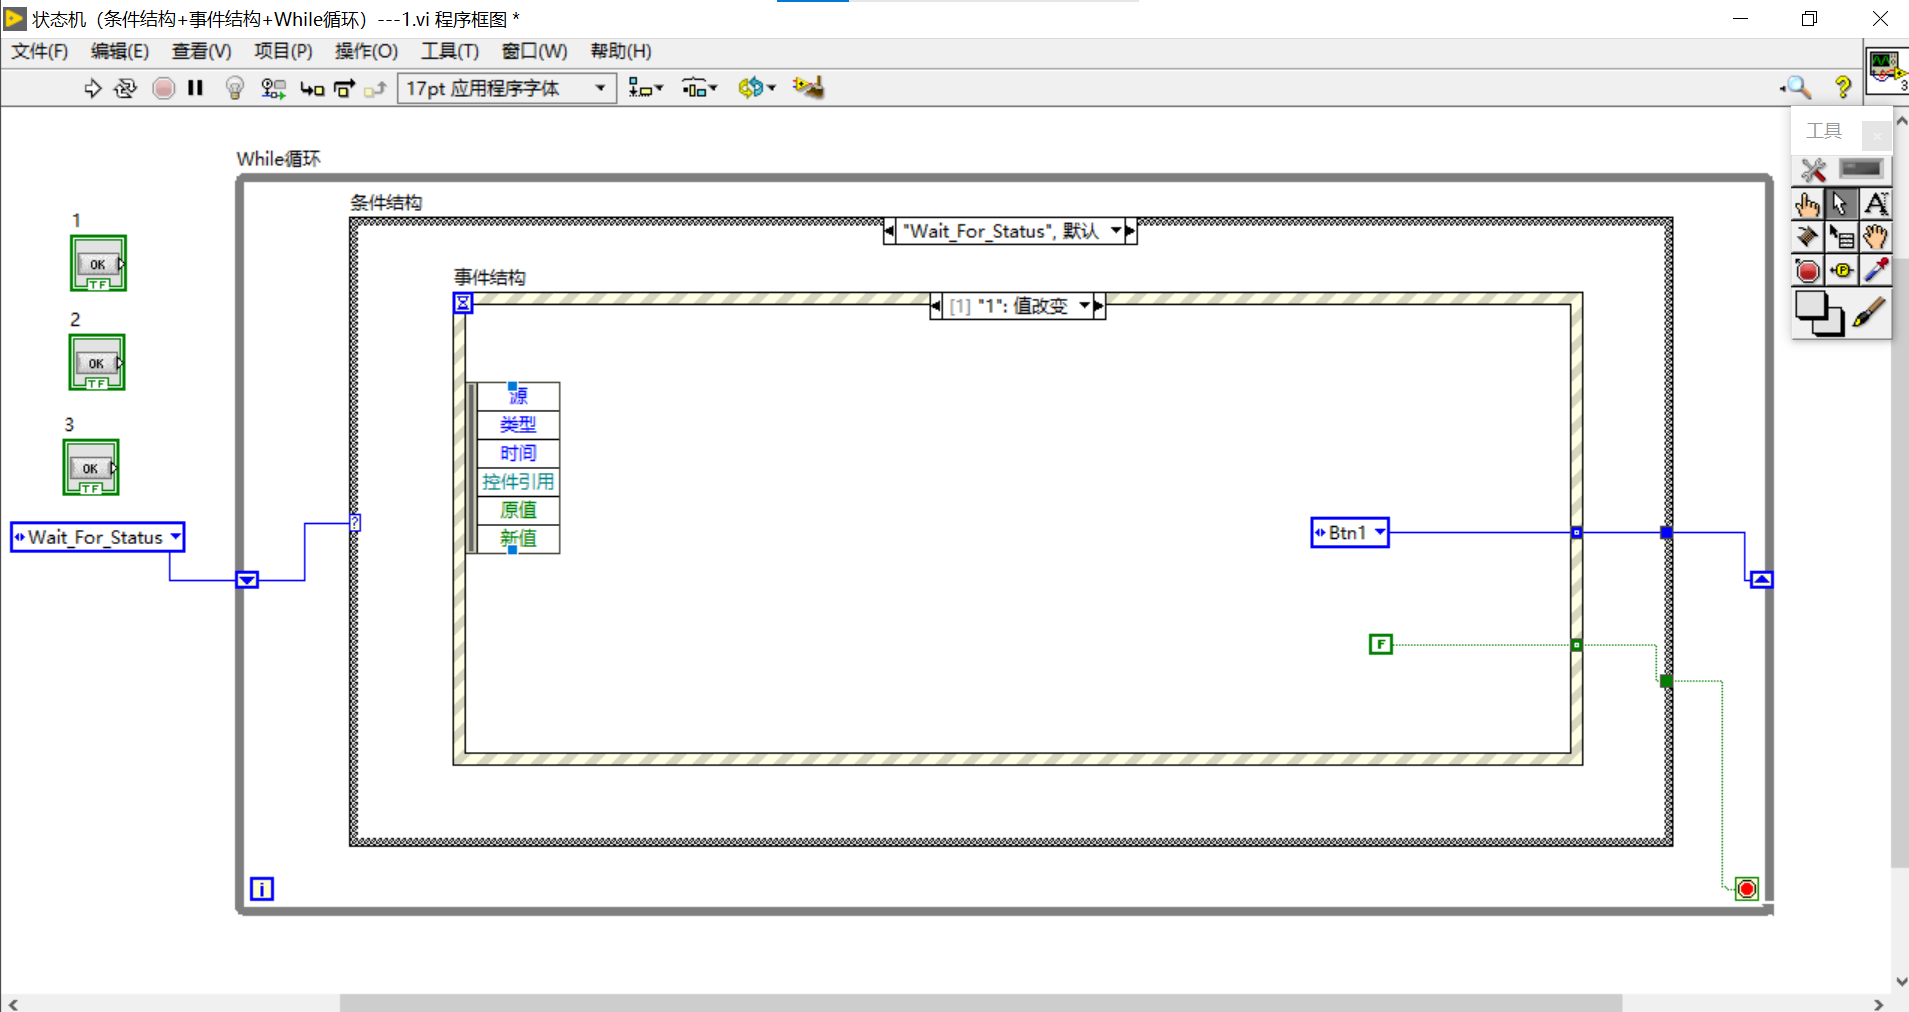Go to next case in case selector
This screenshot has width=1909, height=1012.
1131,231
